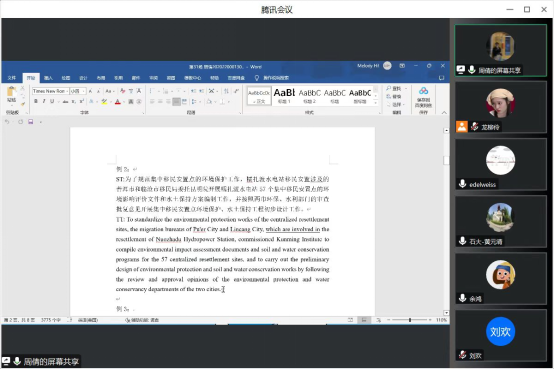Apply Superscript formatting icon
Screen dimensions: 554x370
click(82, 102)
